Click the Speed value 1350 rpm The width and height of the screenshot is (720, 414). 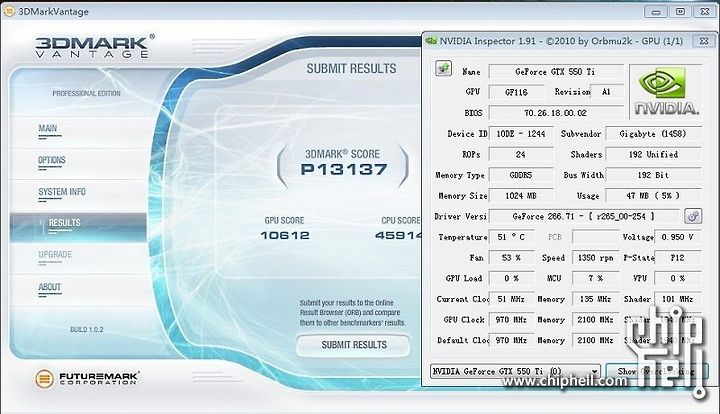[595, 257]
